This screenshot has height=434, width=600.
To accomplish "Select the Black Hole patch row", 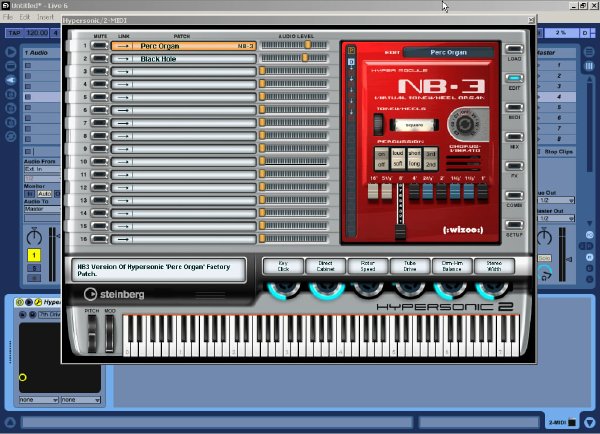I will (x=184, y=59).
